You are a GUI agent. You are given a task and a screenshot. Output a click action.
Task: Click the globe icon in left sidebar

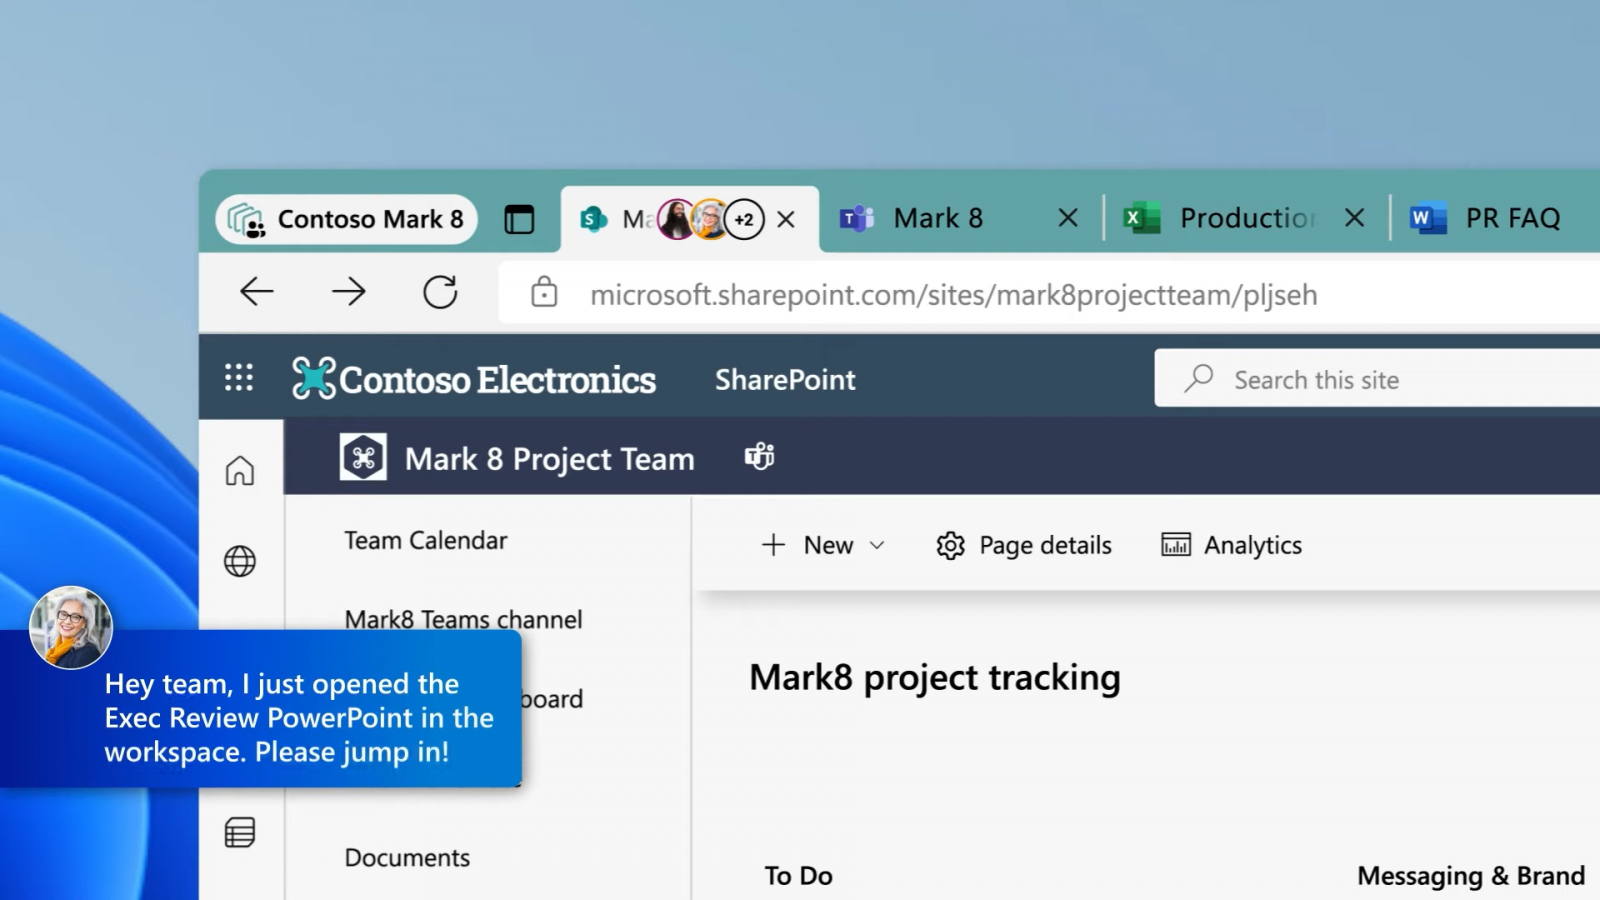(x=240, y=561)
